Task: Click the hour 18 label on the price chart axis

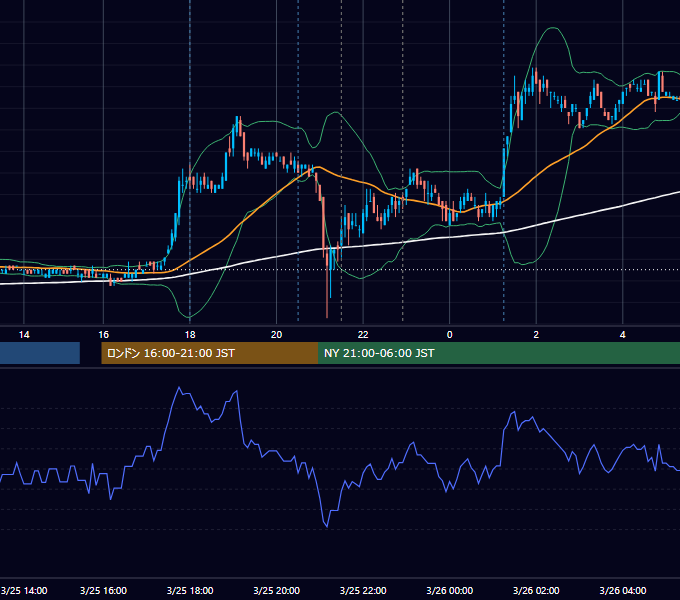Action: [190, 335]
